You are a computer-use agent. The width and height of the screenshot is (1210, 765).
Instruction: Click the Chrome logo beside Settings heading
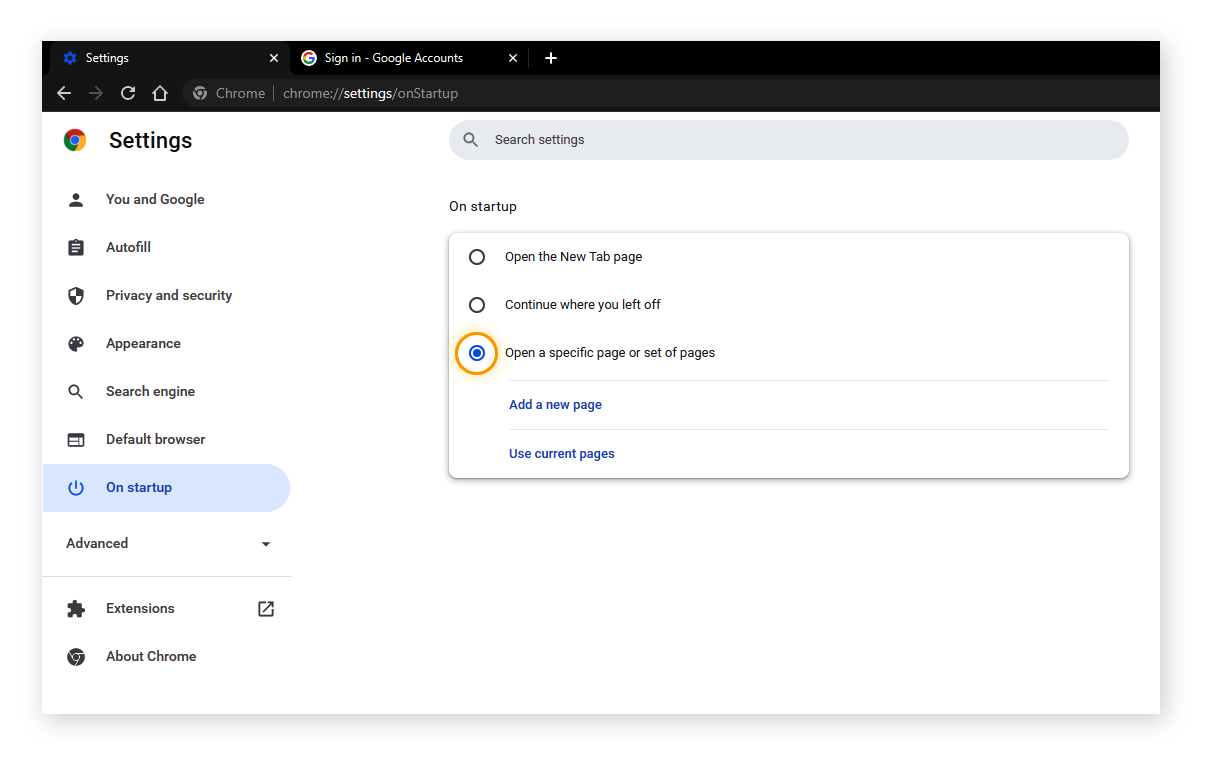point(75,140)
